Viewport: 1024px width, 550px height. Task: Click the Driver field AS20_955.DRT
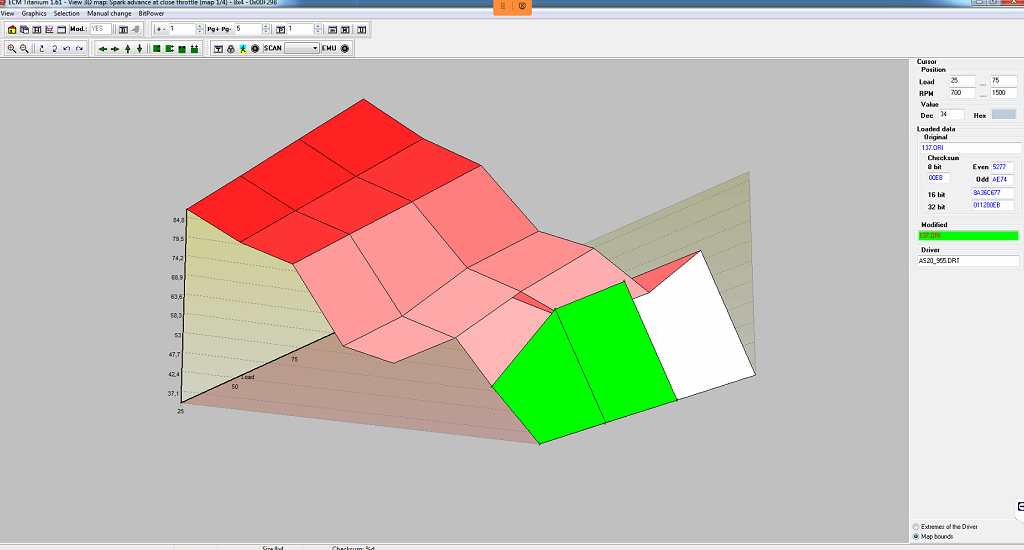(968, 261)
